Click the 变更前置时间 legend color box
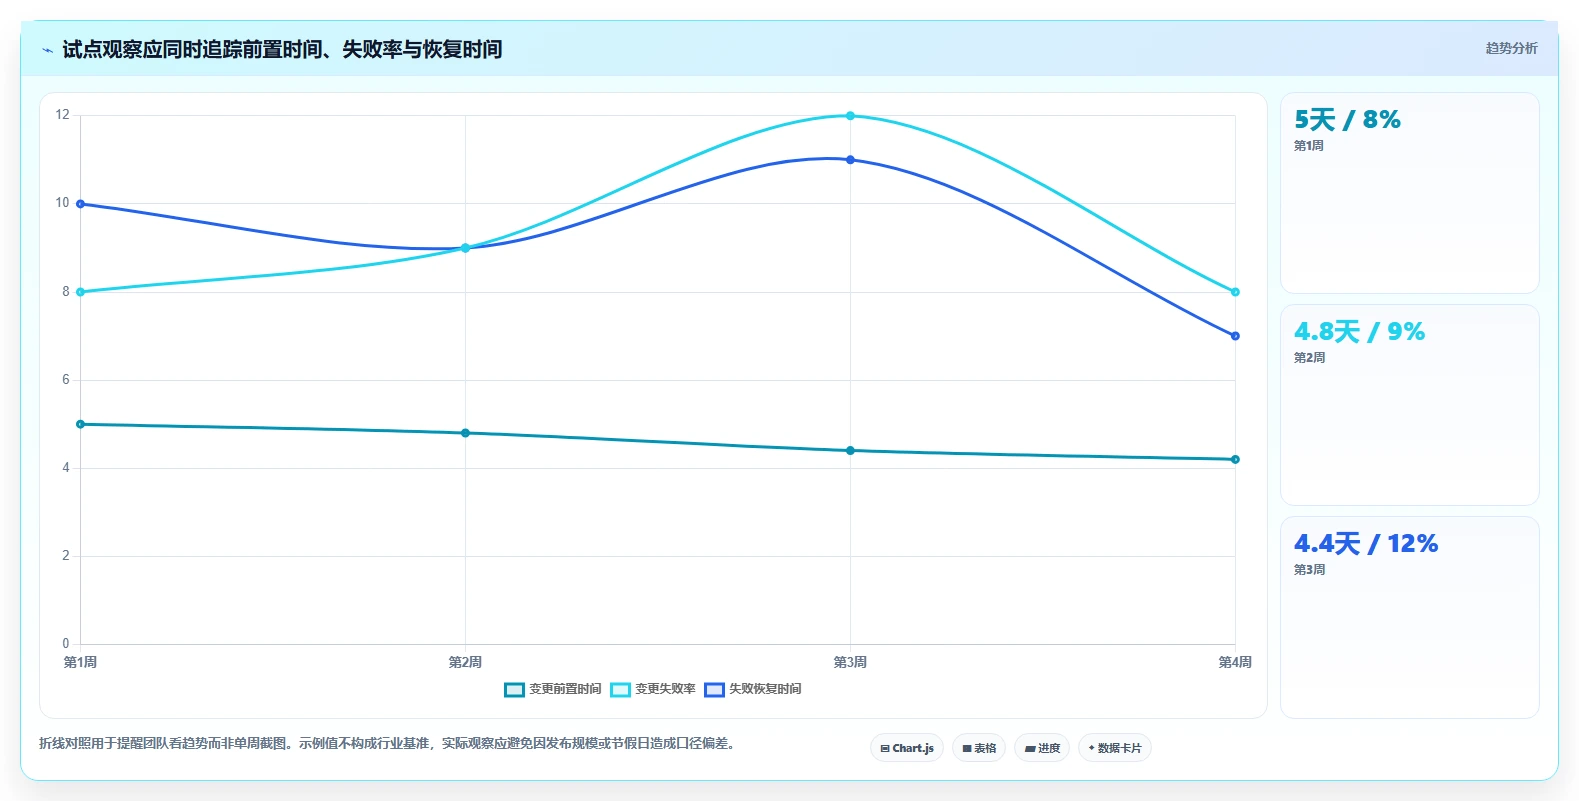The height and width of the screenshot is (801, 1579). tap(515, 689)
